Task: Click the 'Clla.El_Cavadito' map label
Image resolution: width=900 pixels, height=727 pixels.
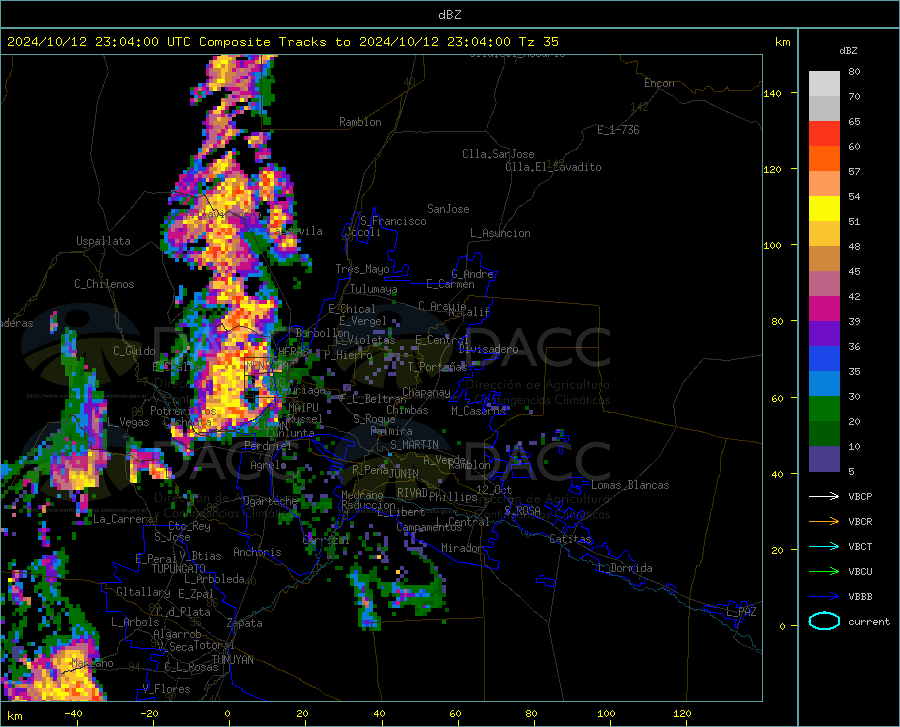Action: [553, 167]
